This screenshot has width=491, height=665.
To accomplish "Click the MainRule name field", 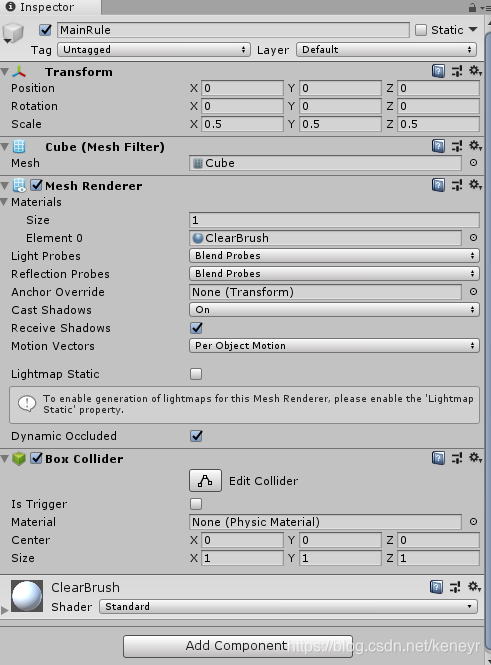I will click(233, 30).
